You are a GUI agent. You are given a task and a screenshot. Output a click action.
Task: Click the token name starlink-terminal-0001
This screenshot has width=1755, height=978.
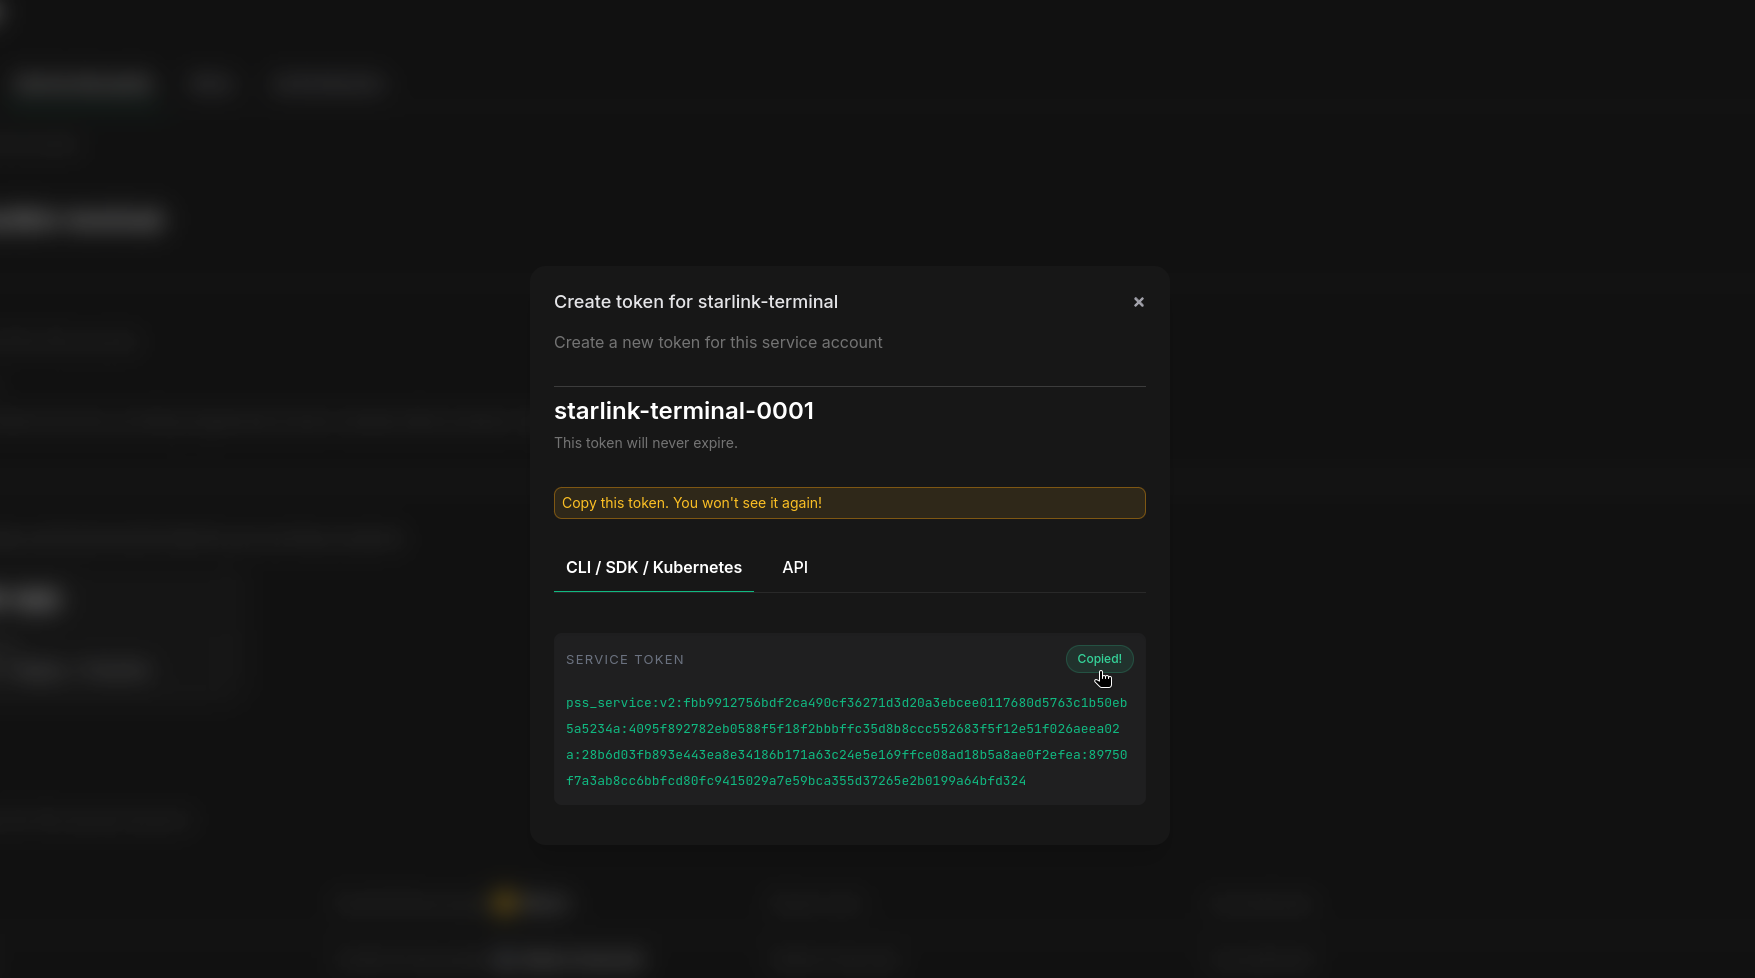click(684, 410)
